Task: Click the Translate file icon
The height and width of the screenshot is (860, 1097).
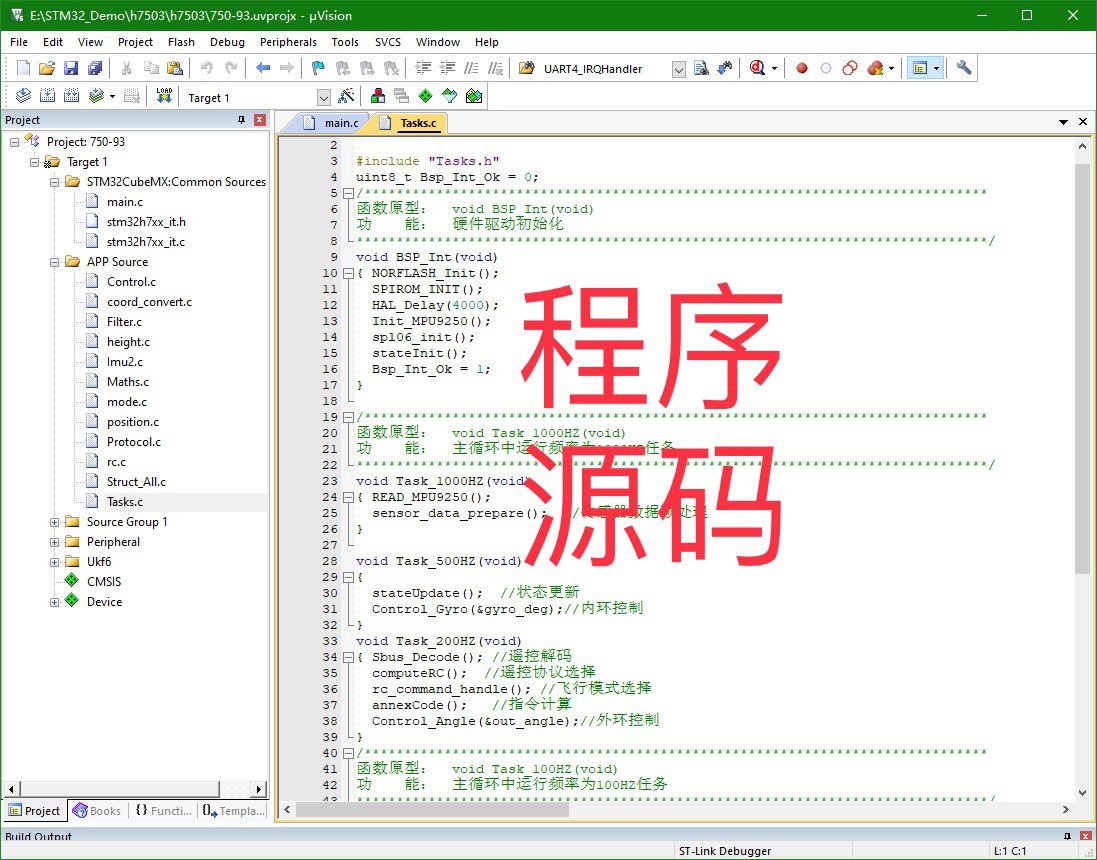Action: 23,96
